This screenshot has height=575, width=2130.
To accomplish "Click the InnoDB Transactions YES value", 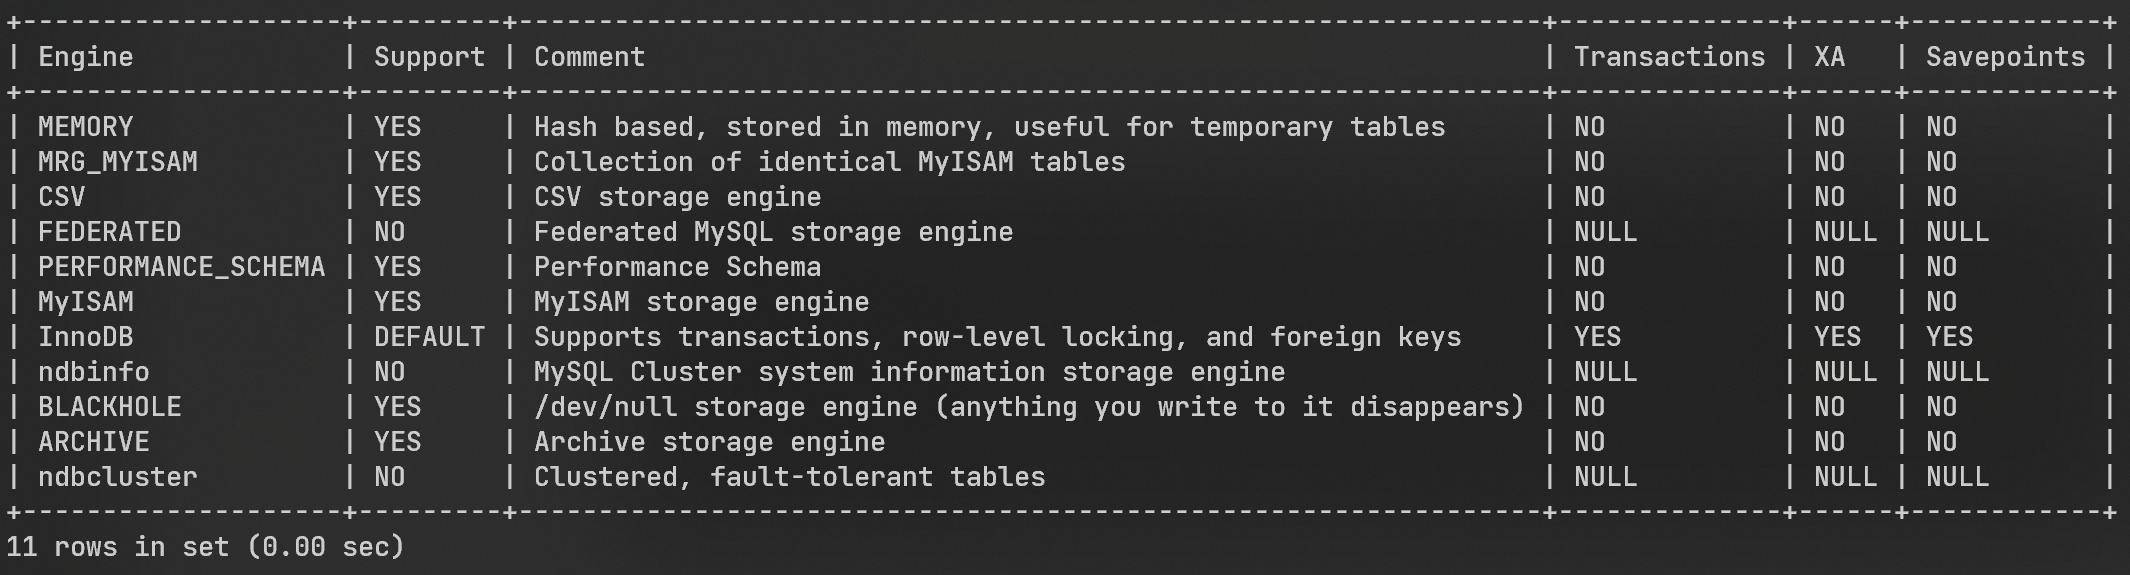I will [x=1597, y=337].
